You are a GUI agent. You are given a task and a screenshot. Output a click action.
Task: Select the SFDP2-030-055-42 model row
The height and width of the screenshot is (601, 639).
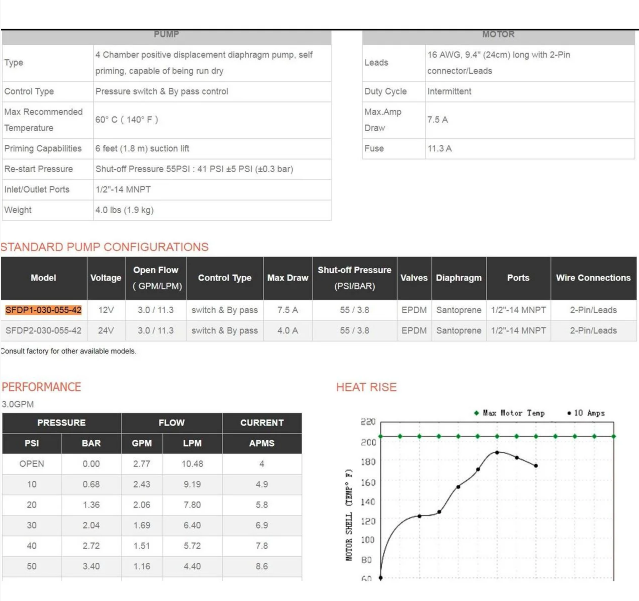tap(43, 330)
